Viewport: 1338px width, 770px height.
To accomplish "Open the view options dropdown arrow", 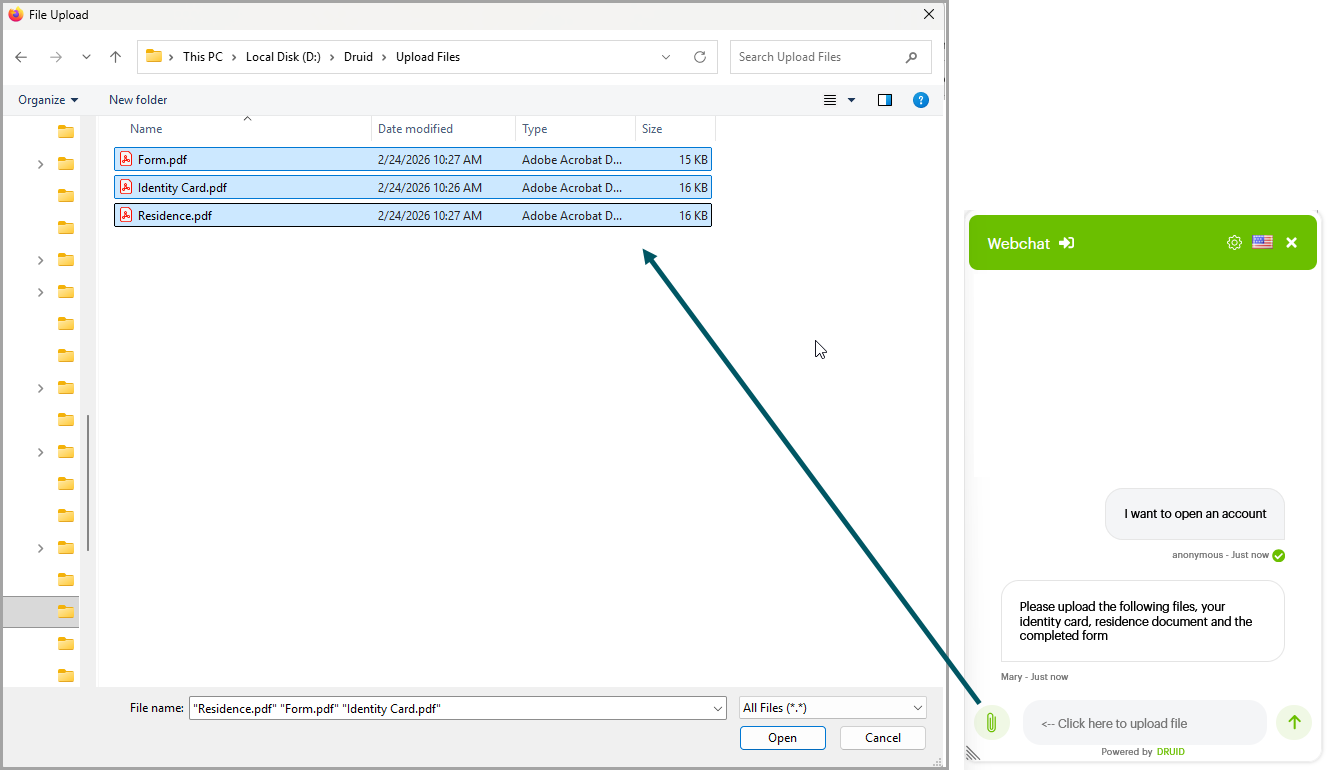I will coord(852,100).
